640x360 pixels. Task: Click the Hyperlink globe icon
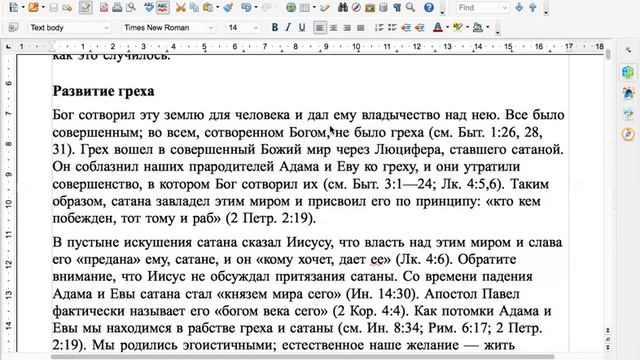pyautogui.click(x=291, y=7)
